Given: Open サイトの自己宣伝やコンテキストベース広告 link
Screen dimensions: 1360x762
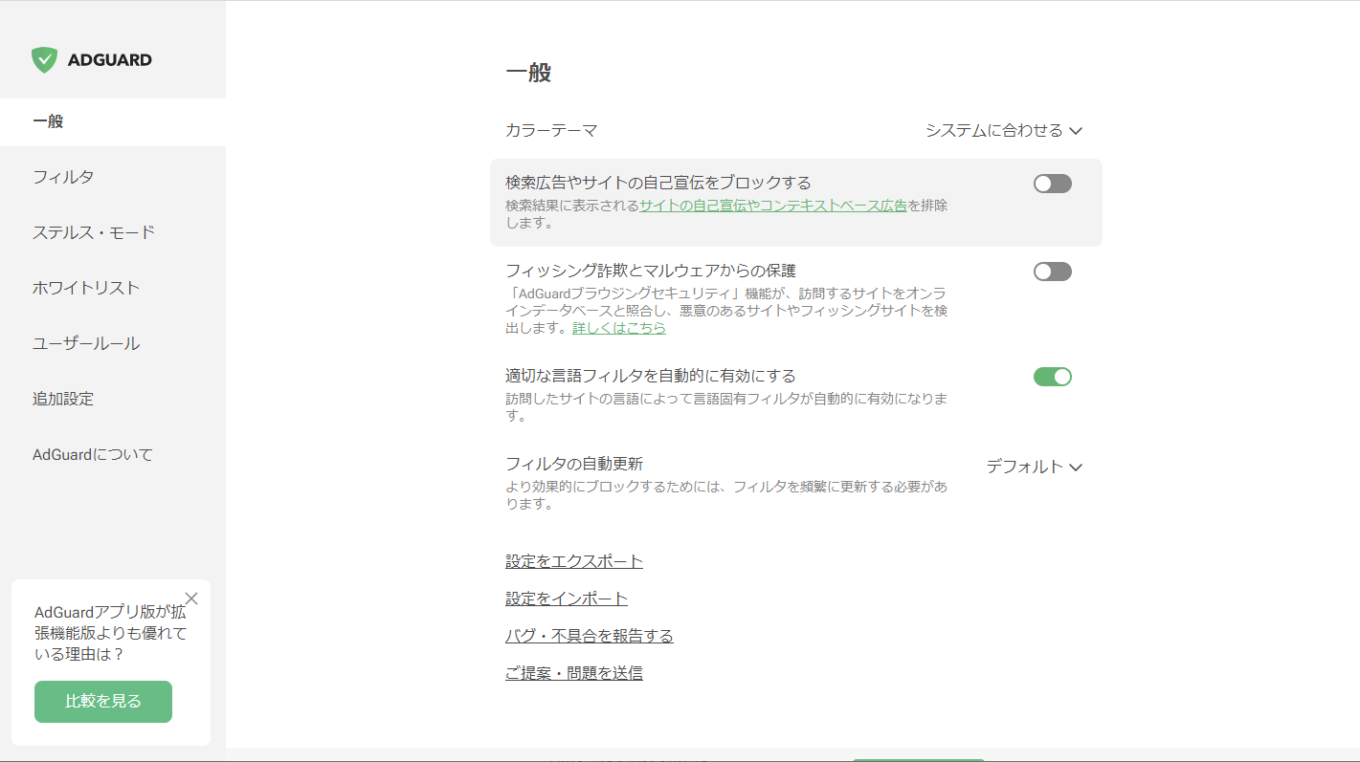Looking at the screenshot, I should pyautogui.click(x=773, y=206).
